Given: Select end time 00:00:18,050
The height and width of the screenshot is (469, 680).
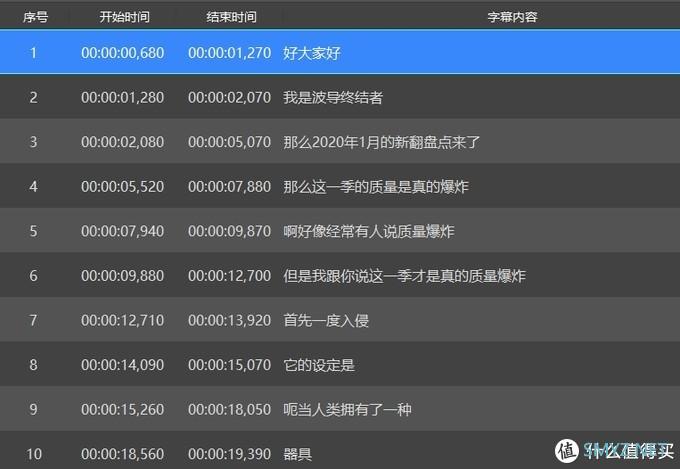Looking at the screenshot, I should pos(229,410).
